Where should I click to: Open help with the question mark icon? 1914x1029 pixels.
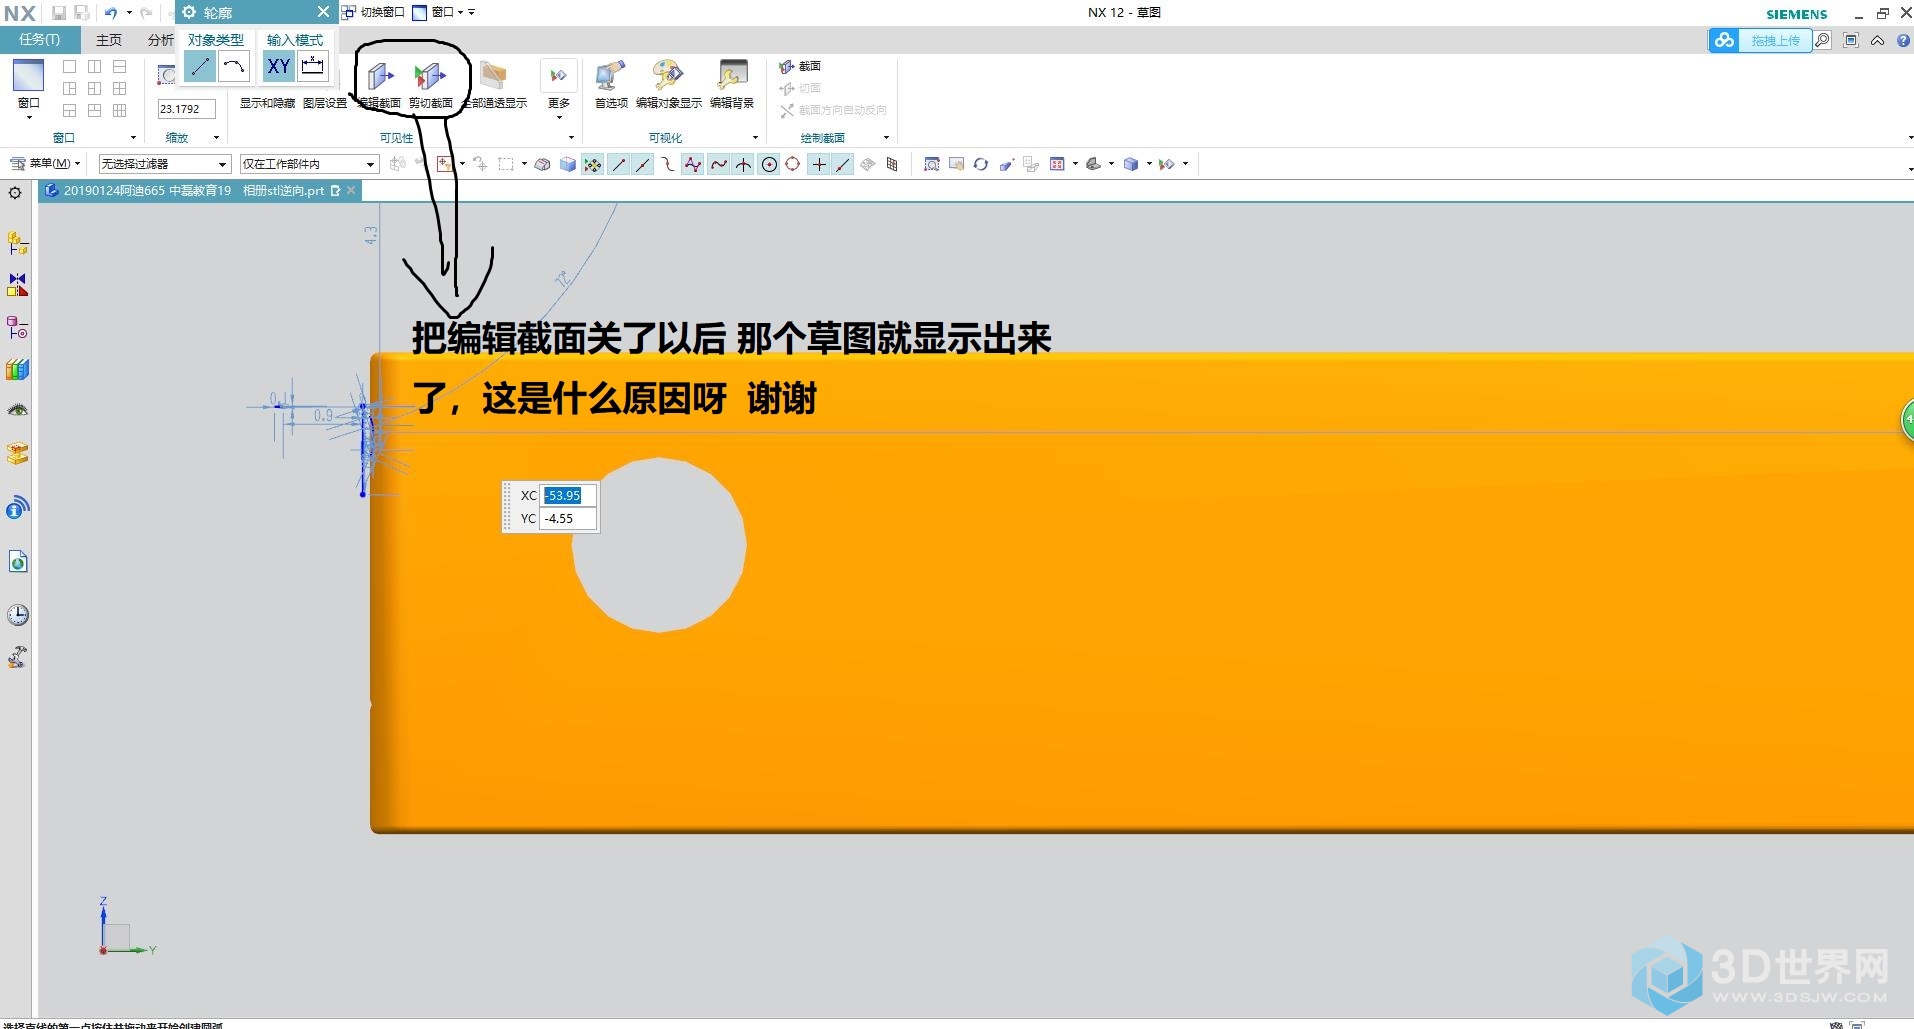click(x=1904, y=40)
